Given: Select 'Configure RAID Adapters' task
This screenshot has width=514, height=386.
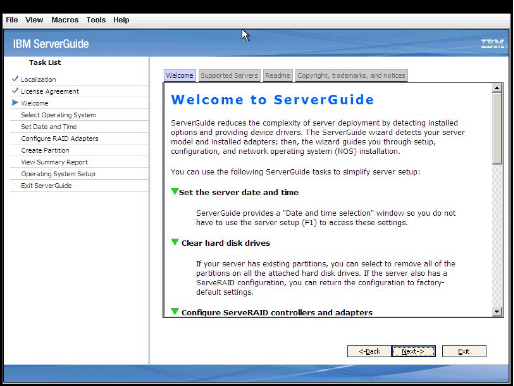Looking at the screenshot, I should [59, 138].
